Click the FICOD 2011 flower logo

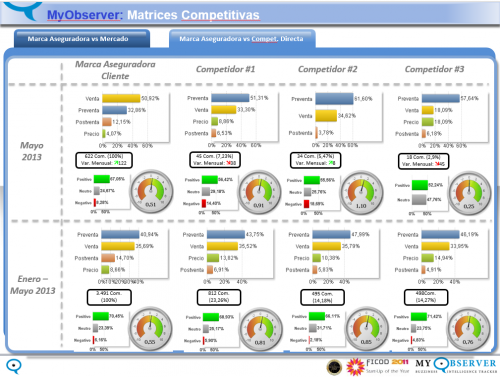pos(355,367)
